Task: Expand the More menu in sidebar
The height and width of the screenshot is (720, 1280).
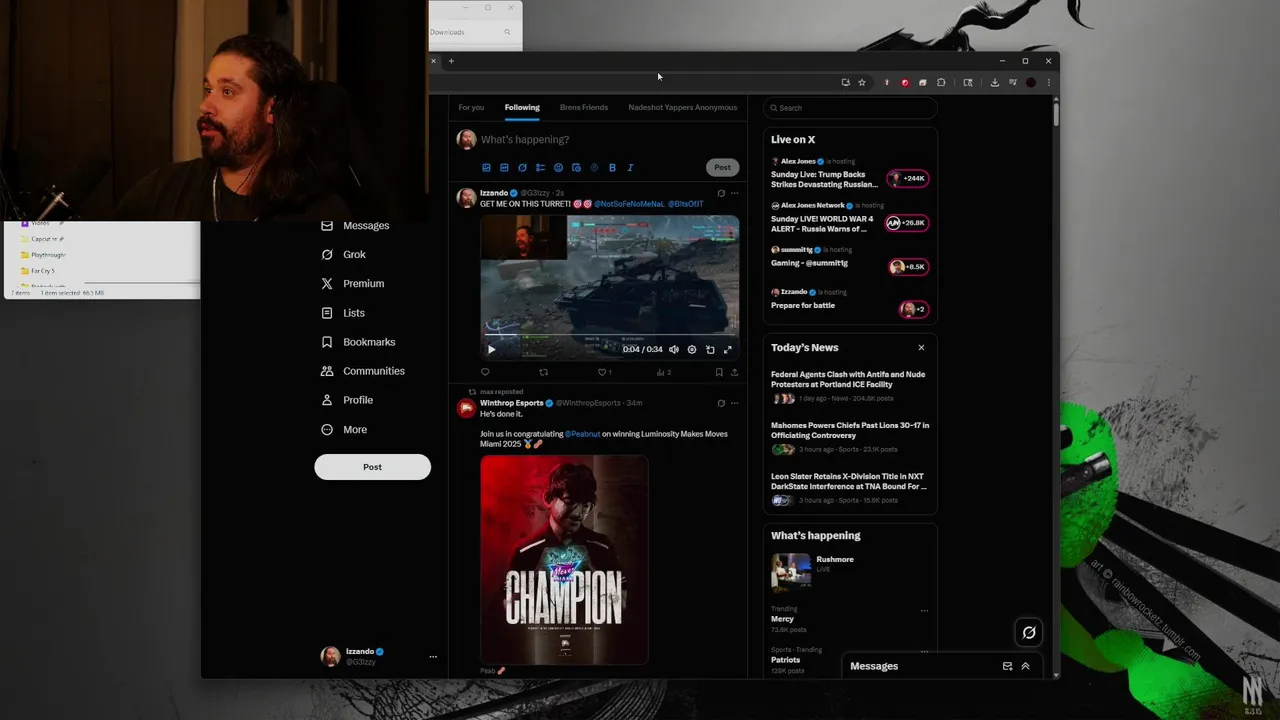Action: (x=343, y=430)
